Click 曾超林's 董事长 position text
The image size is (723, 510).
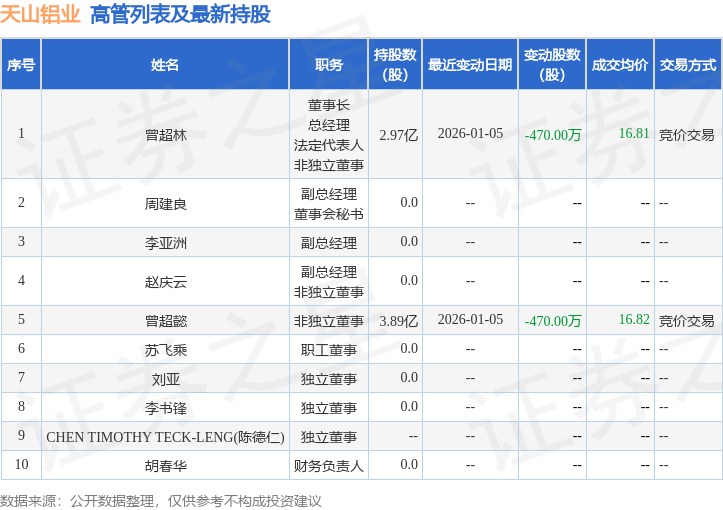[x=329, y=105]
